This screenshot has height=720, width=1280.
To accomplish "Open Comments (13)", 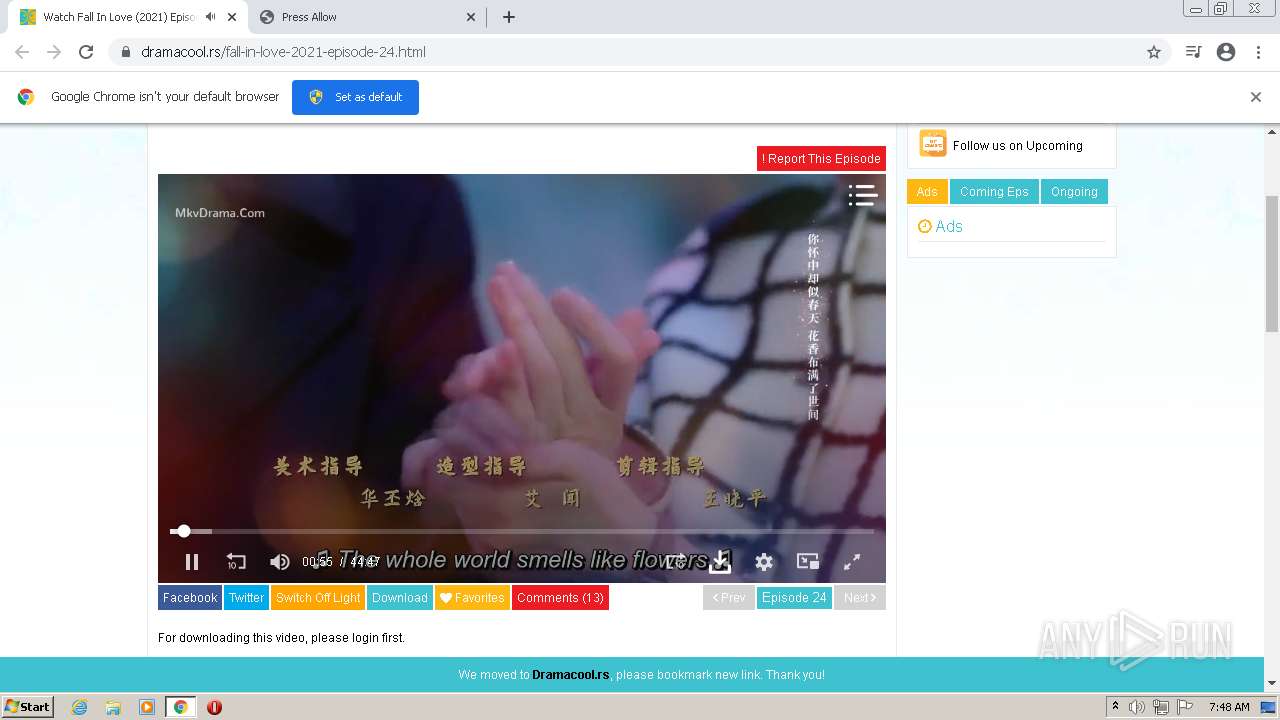I will (560, 598).
